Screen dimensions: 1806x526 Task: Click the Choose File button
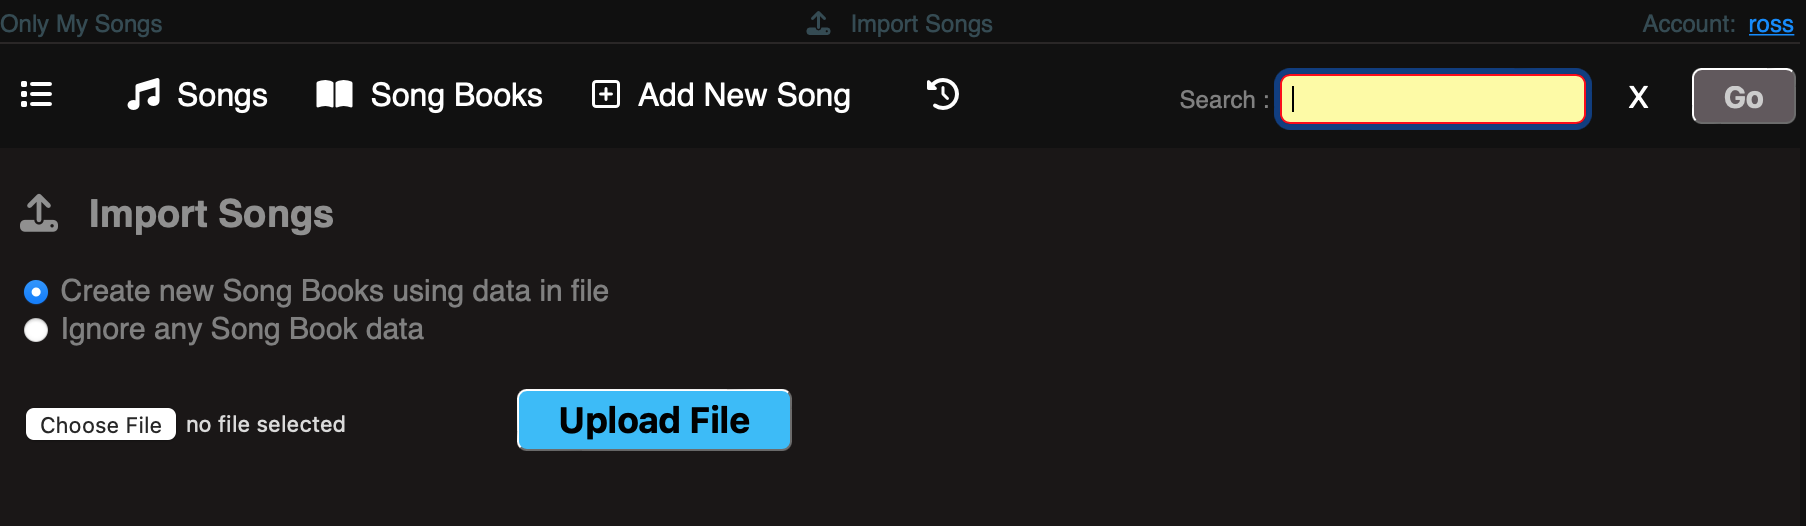point(101,424)
